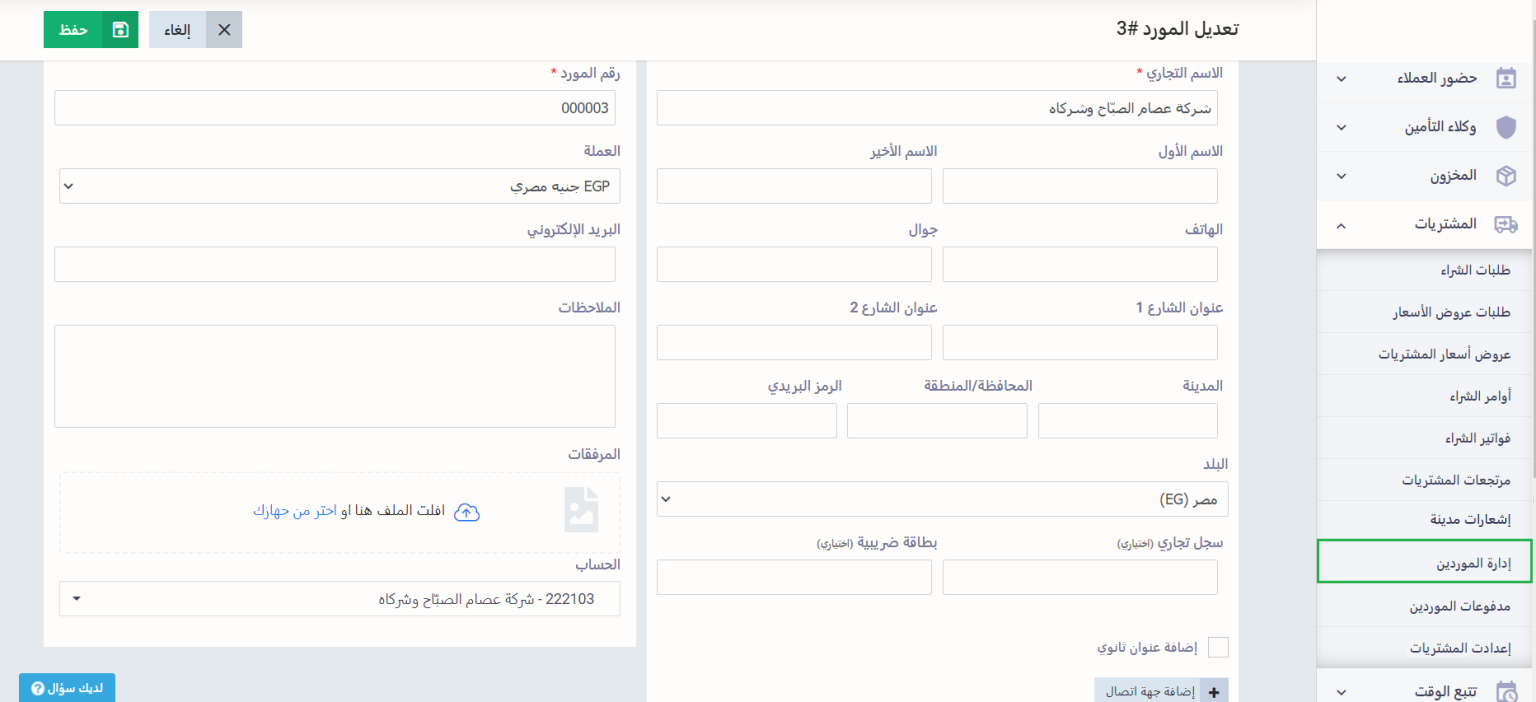The height and width of the screenshot is (702, 1536).
Task: Open the supplier payments menu item
Action: click(1460, 606)
